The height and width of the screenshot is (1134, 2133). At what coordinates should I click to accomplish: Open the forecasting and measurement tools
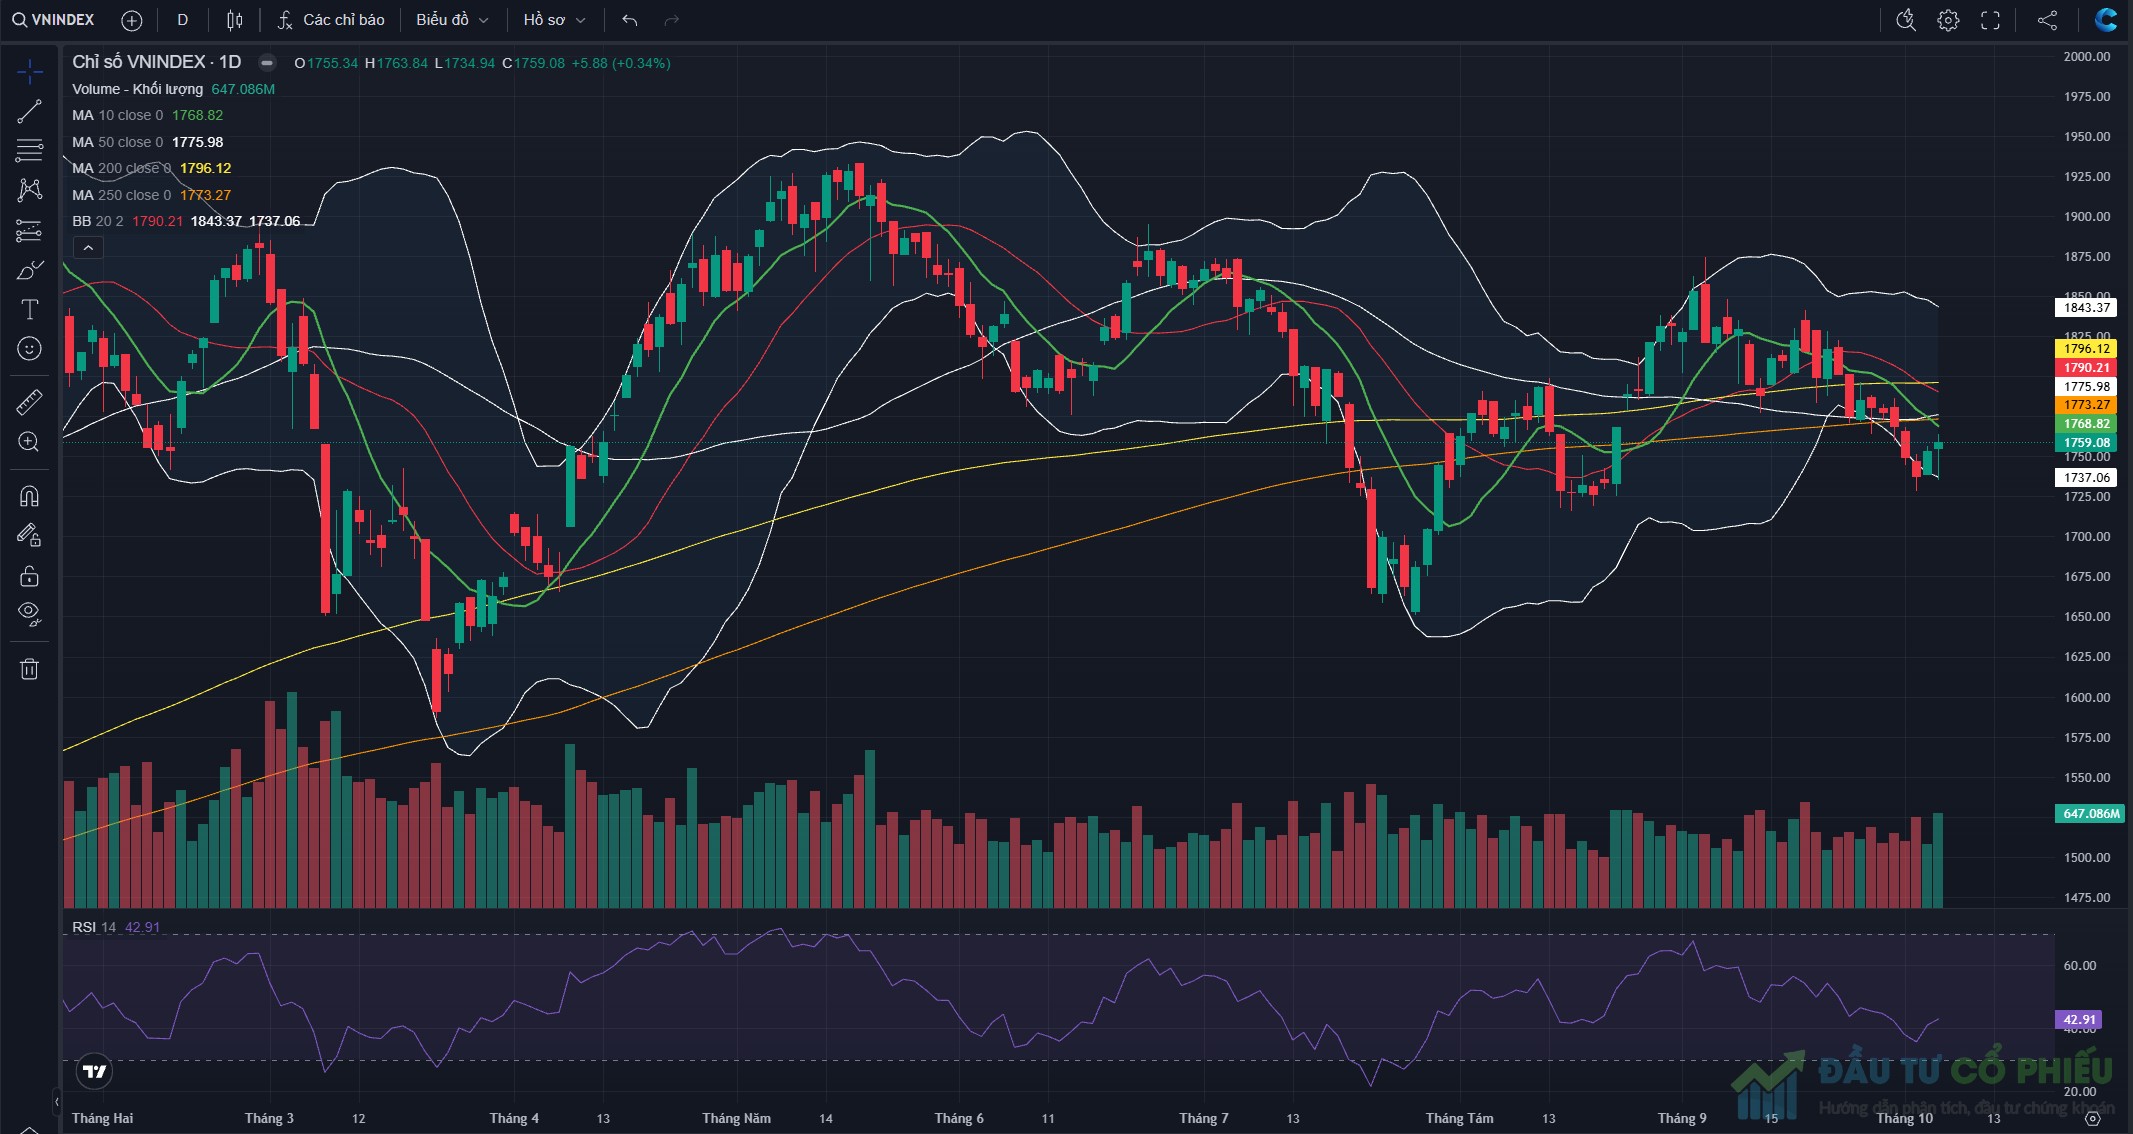pos(29,231)
